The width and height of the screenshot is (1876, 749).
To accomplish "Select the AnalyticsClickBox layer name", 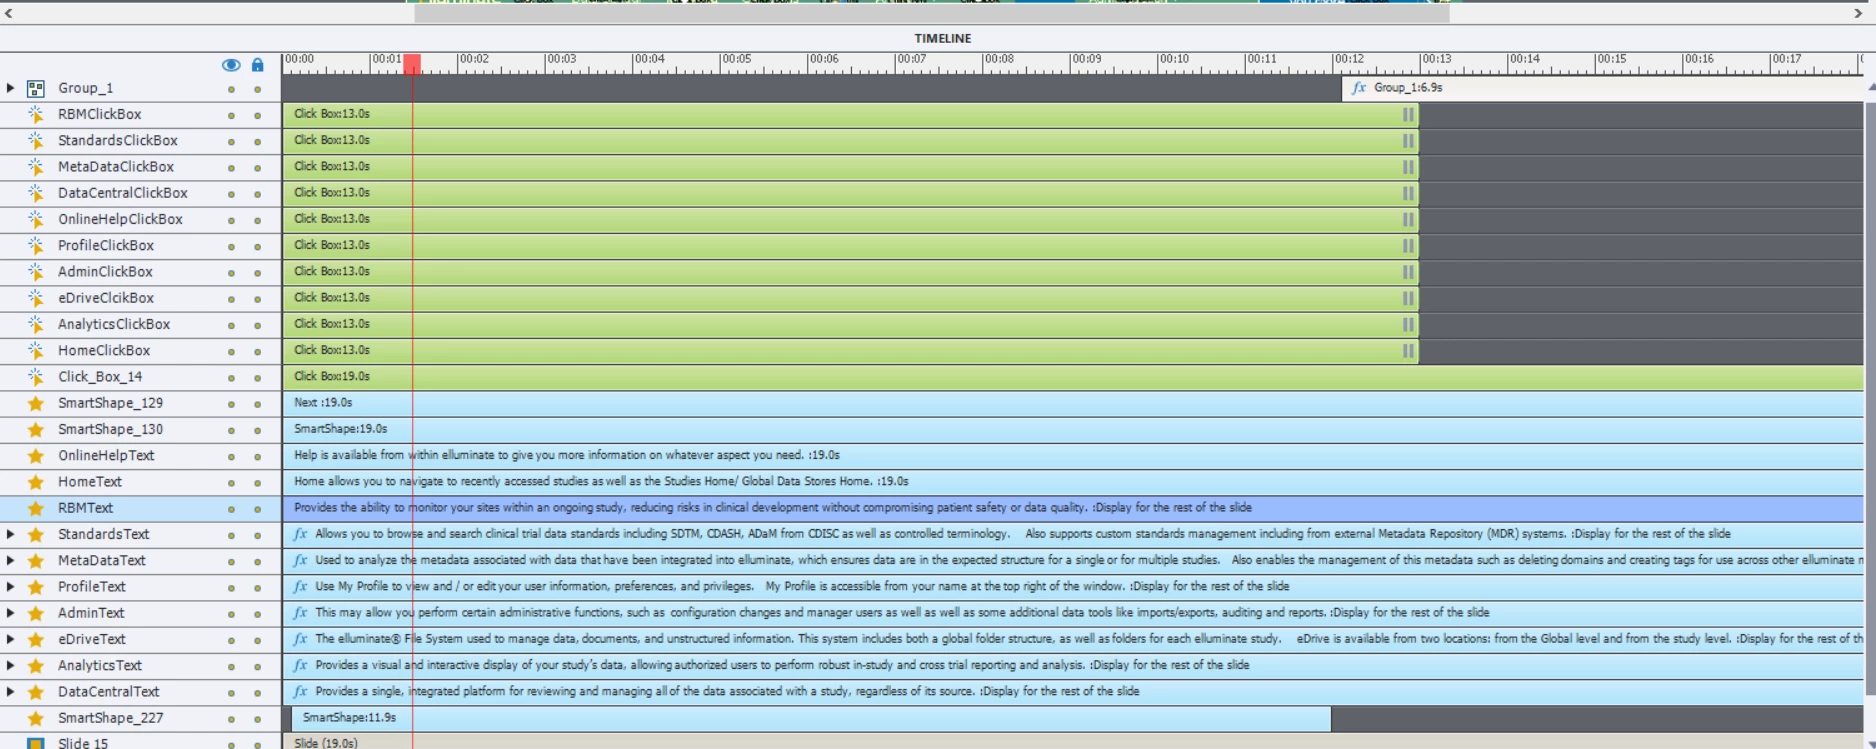I will tap(114, 324).
